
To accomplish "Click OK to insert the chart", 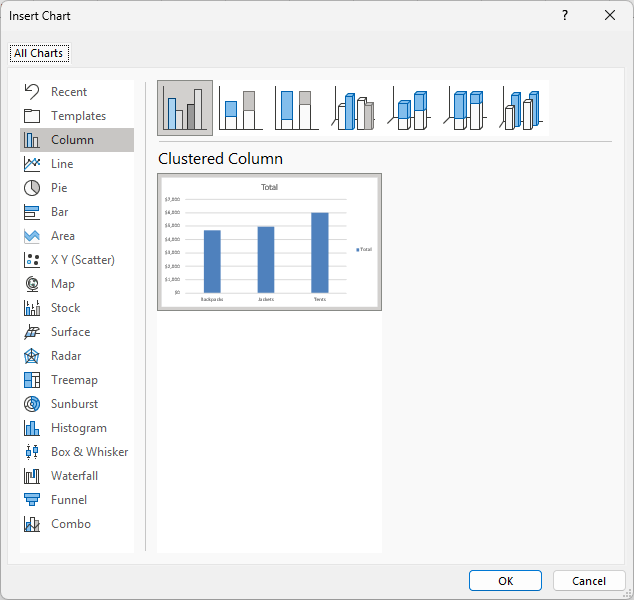I will [505, 581].
